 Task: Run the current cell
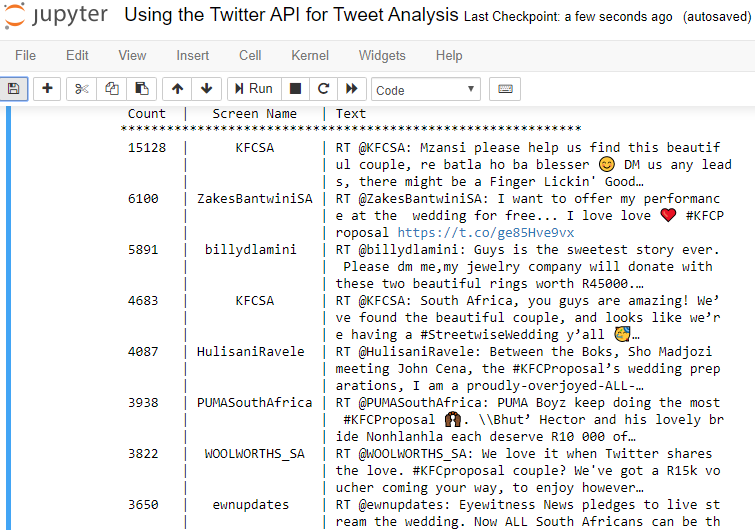point(254,89)
